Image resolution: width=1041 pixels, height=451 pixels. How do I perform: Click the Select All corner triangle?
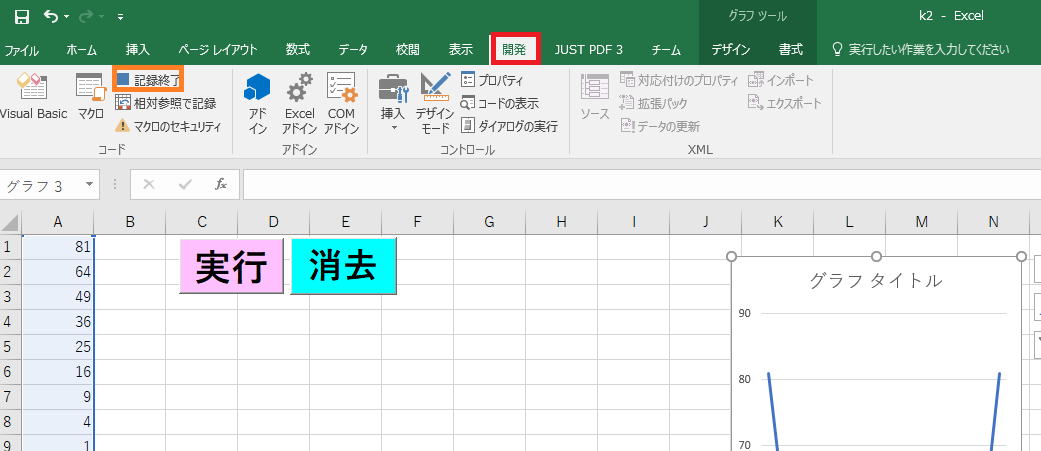11,223
